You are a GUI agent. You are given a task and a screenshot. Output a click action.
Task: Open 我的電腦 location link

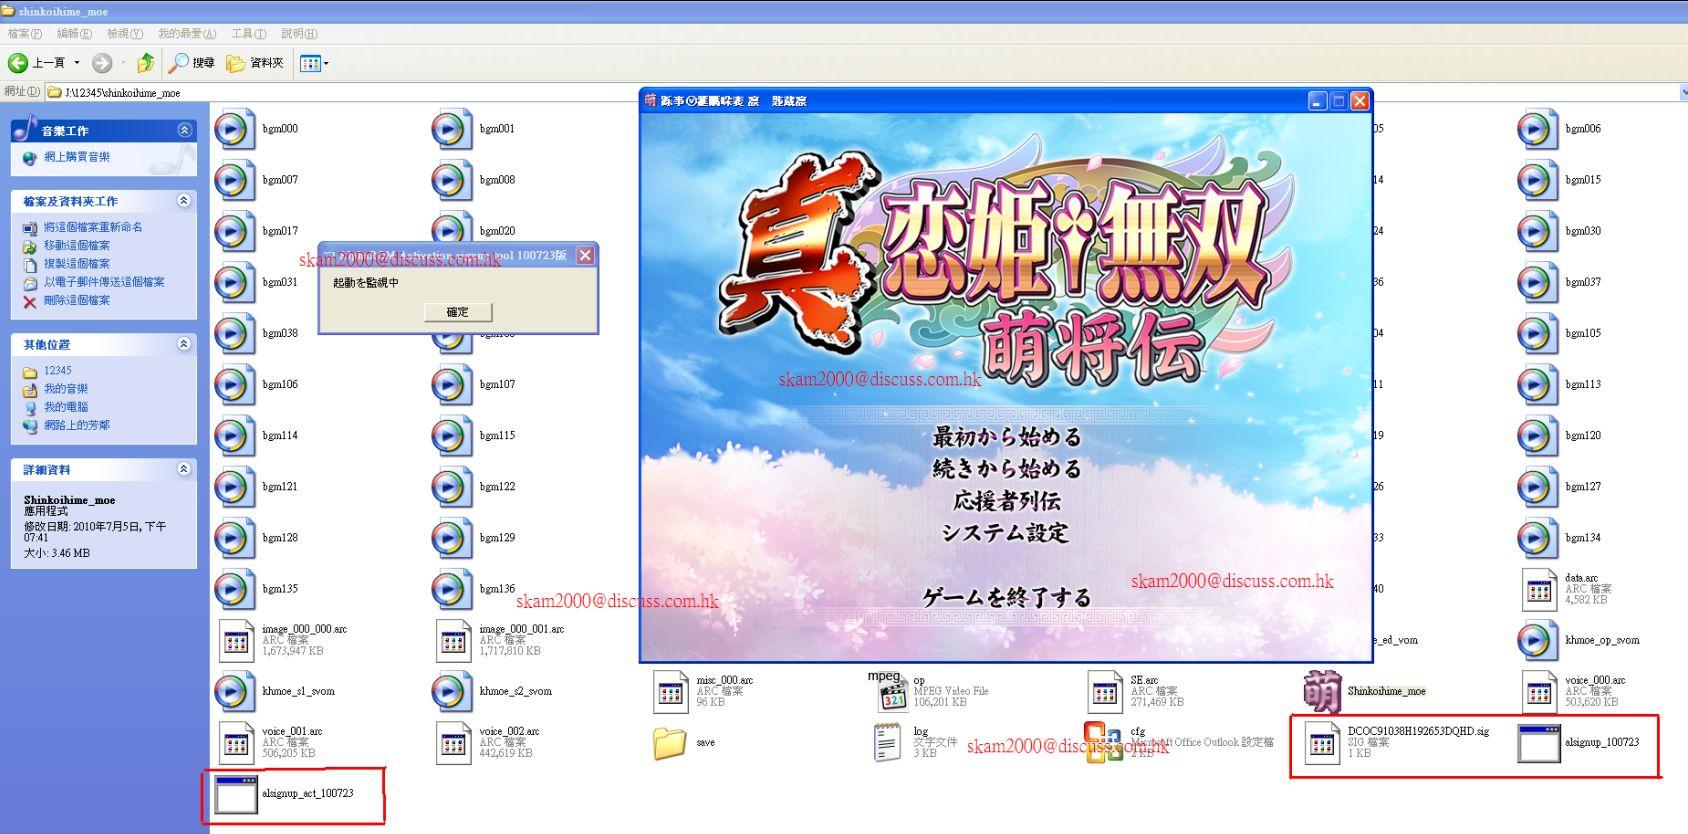pos(66,407)
